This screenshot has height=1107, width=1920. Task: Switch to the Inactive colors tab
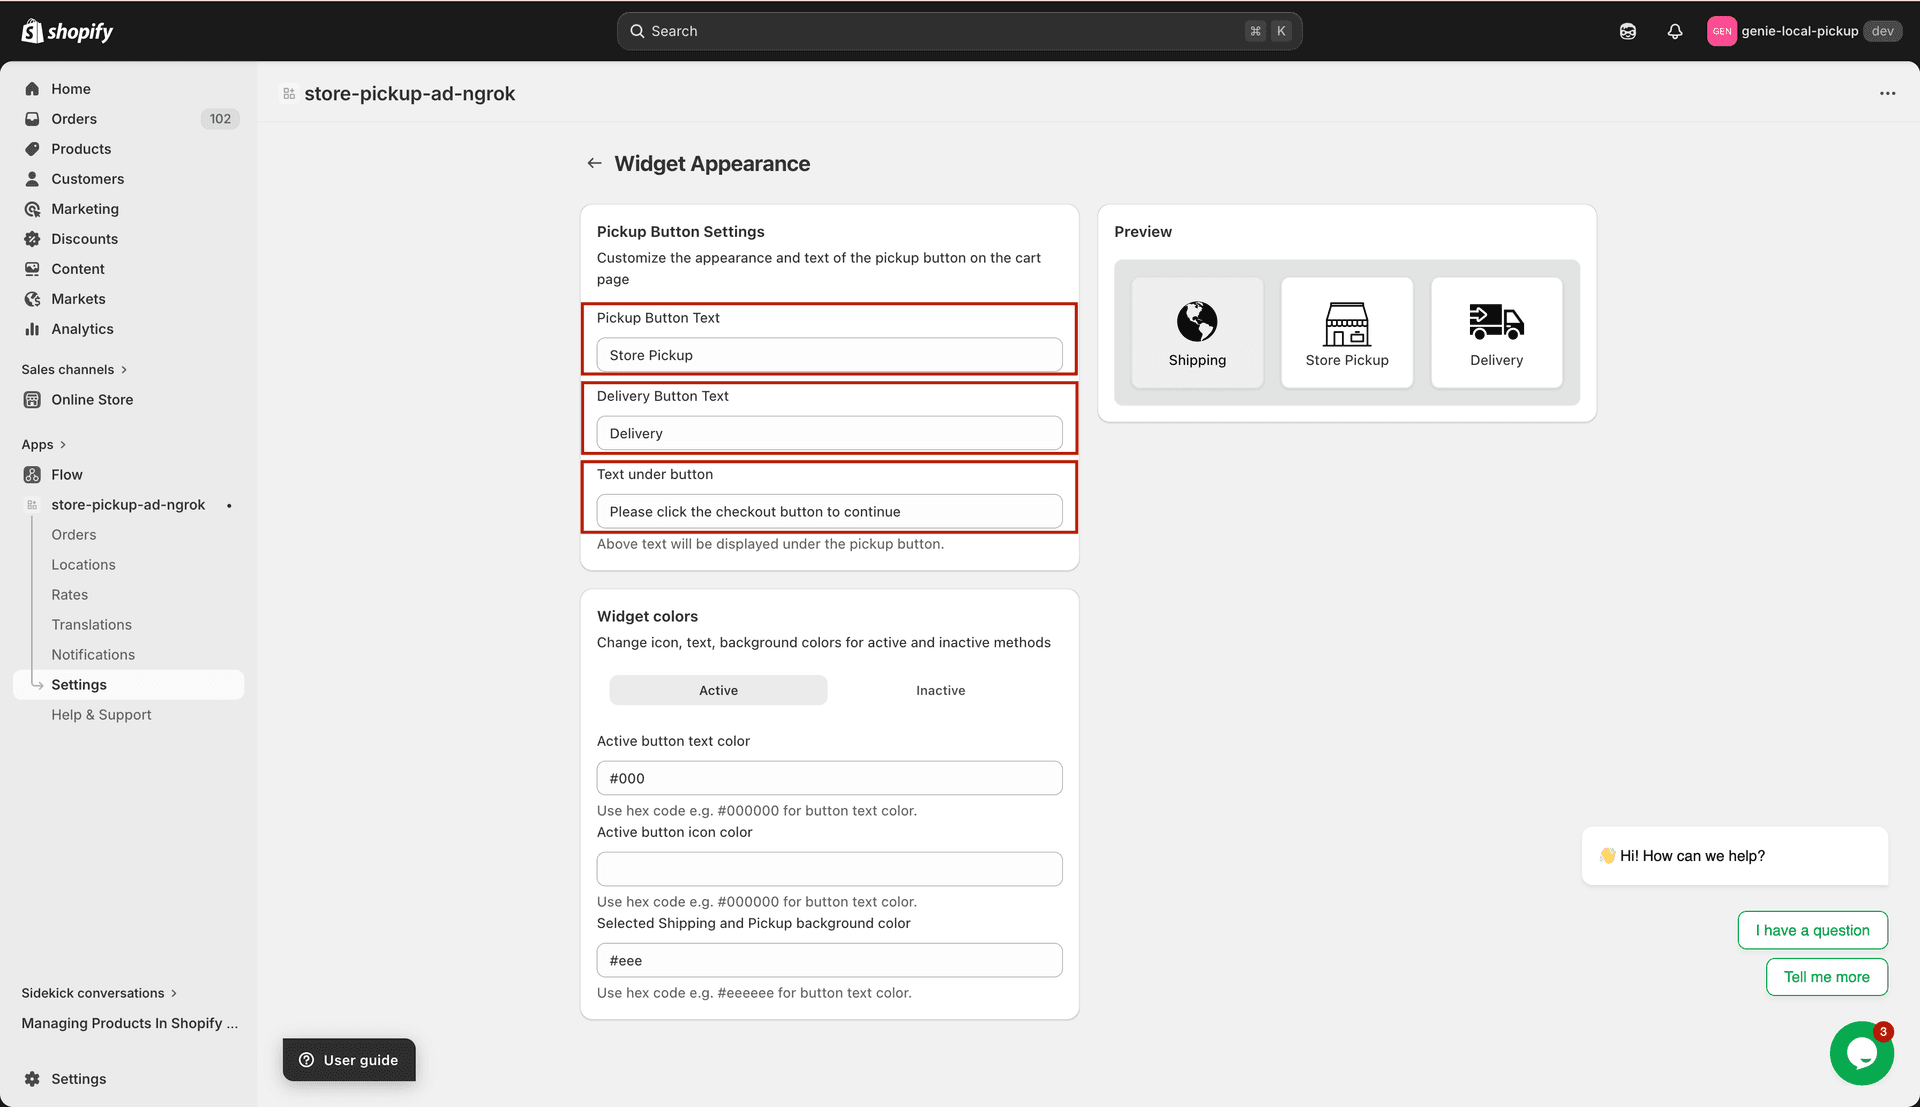(939, 690)
